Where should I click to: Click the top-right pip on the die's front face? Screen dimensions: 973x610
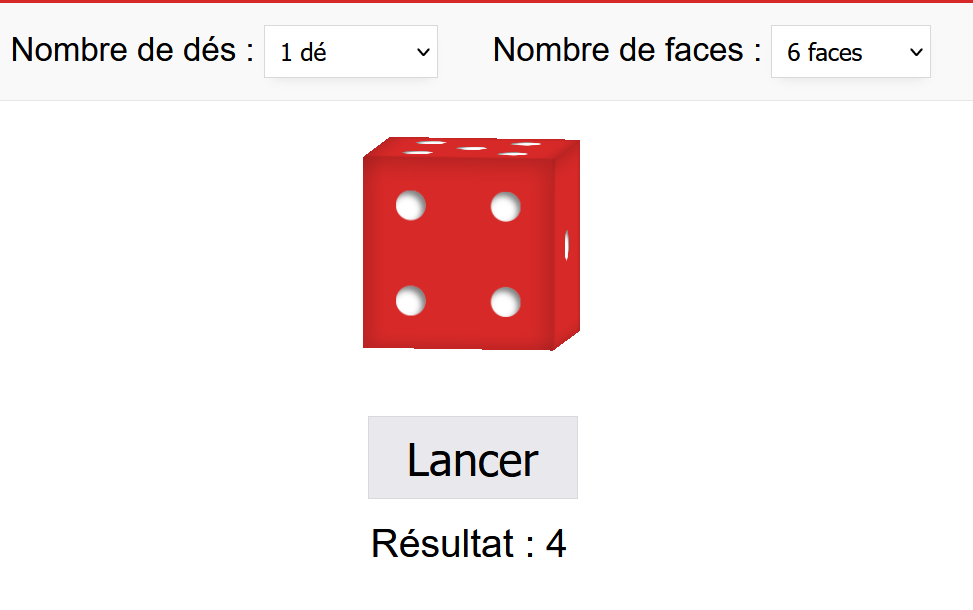pyautogui.click(x=505, y=207)
